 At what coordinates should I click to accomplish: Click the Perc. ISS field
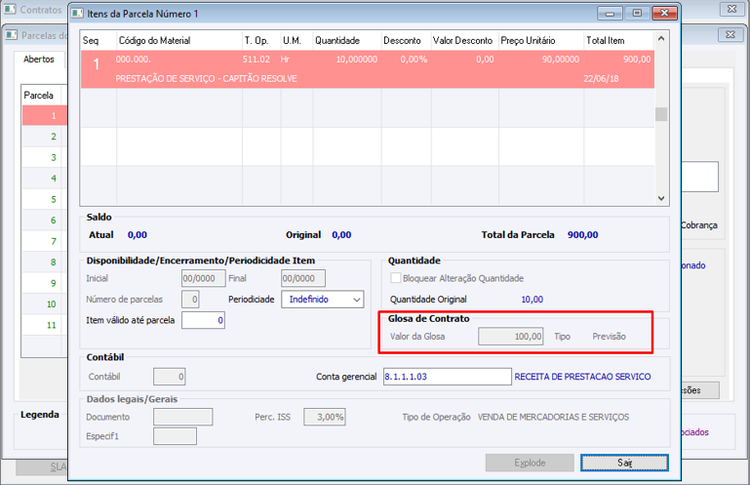324,417
